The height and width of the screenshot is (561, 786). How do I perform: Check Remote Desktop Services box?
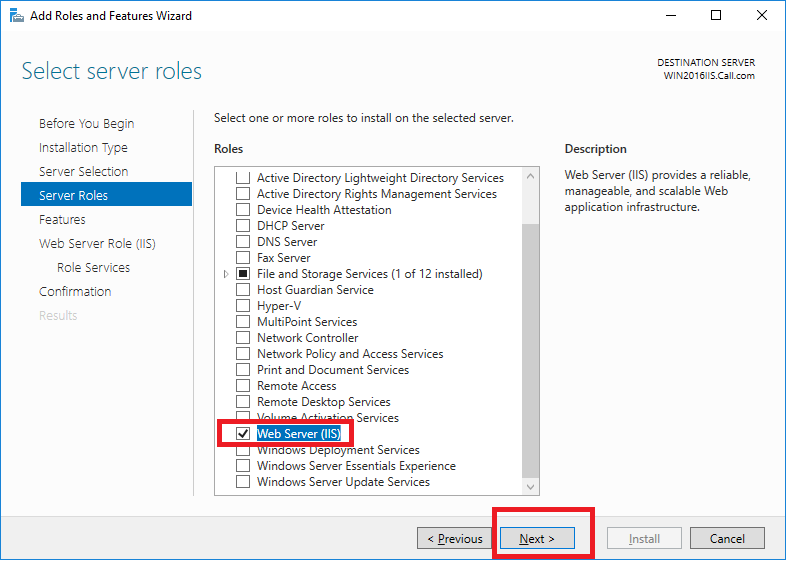(x=243, y=402)
